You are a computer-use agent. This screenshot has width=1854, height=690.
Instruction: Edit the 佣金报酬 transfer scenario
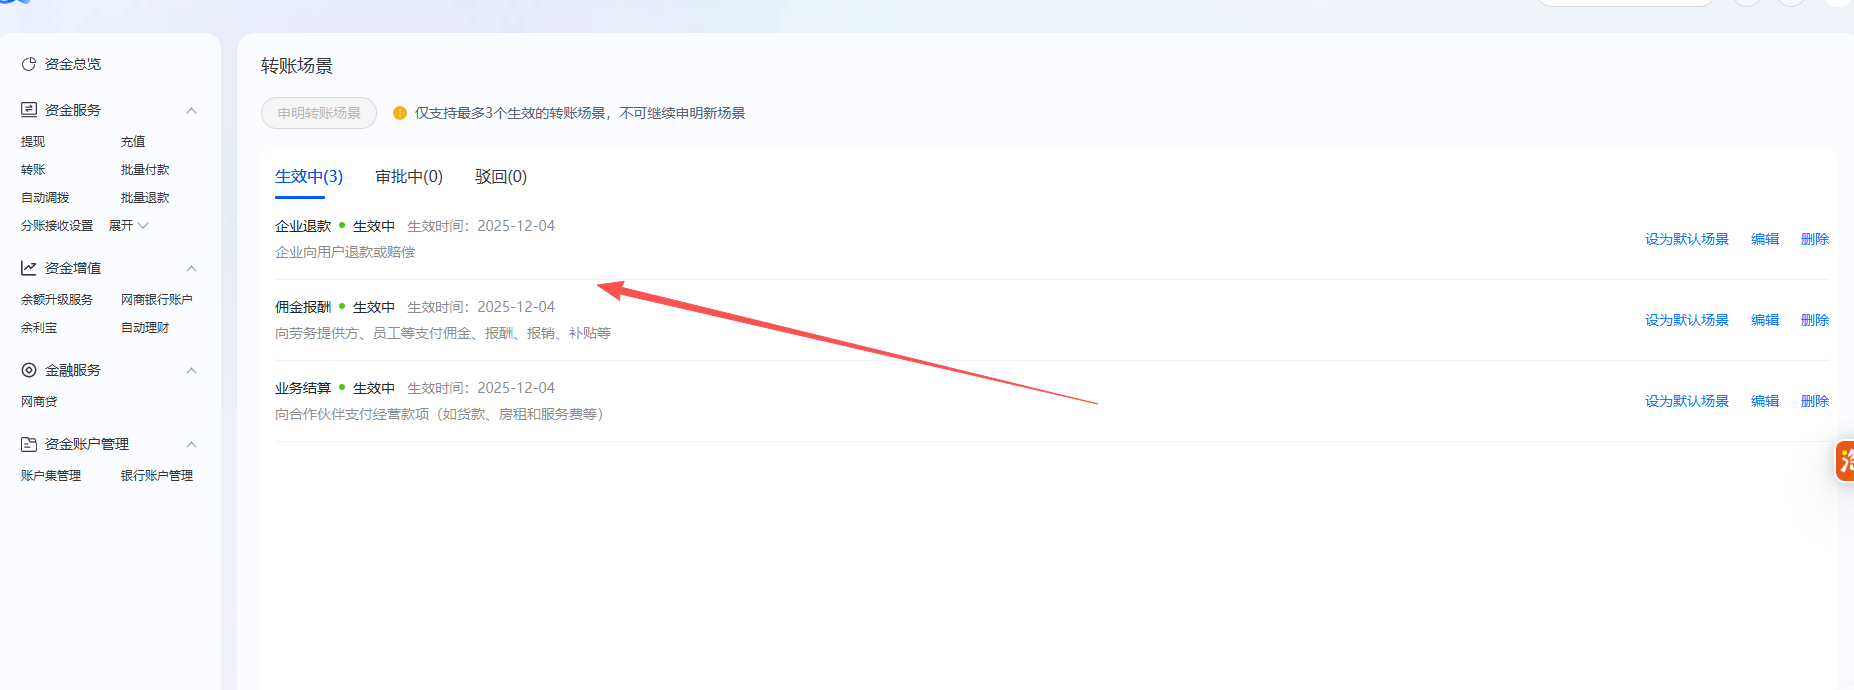(1764, 320)
